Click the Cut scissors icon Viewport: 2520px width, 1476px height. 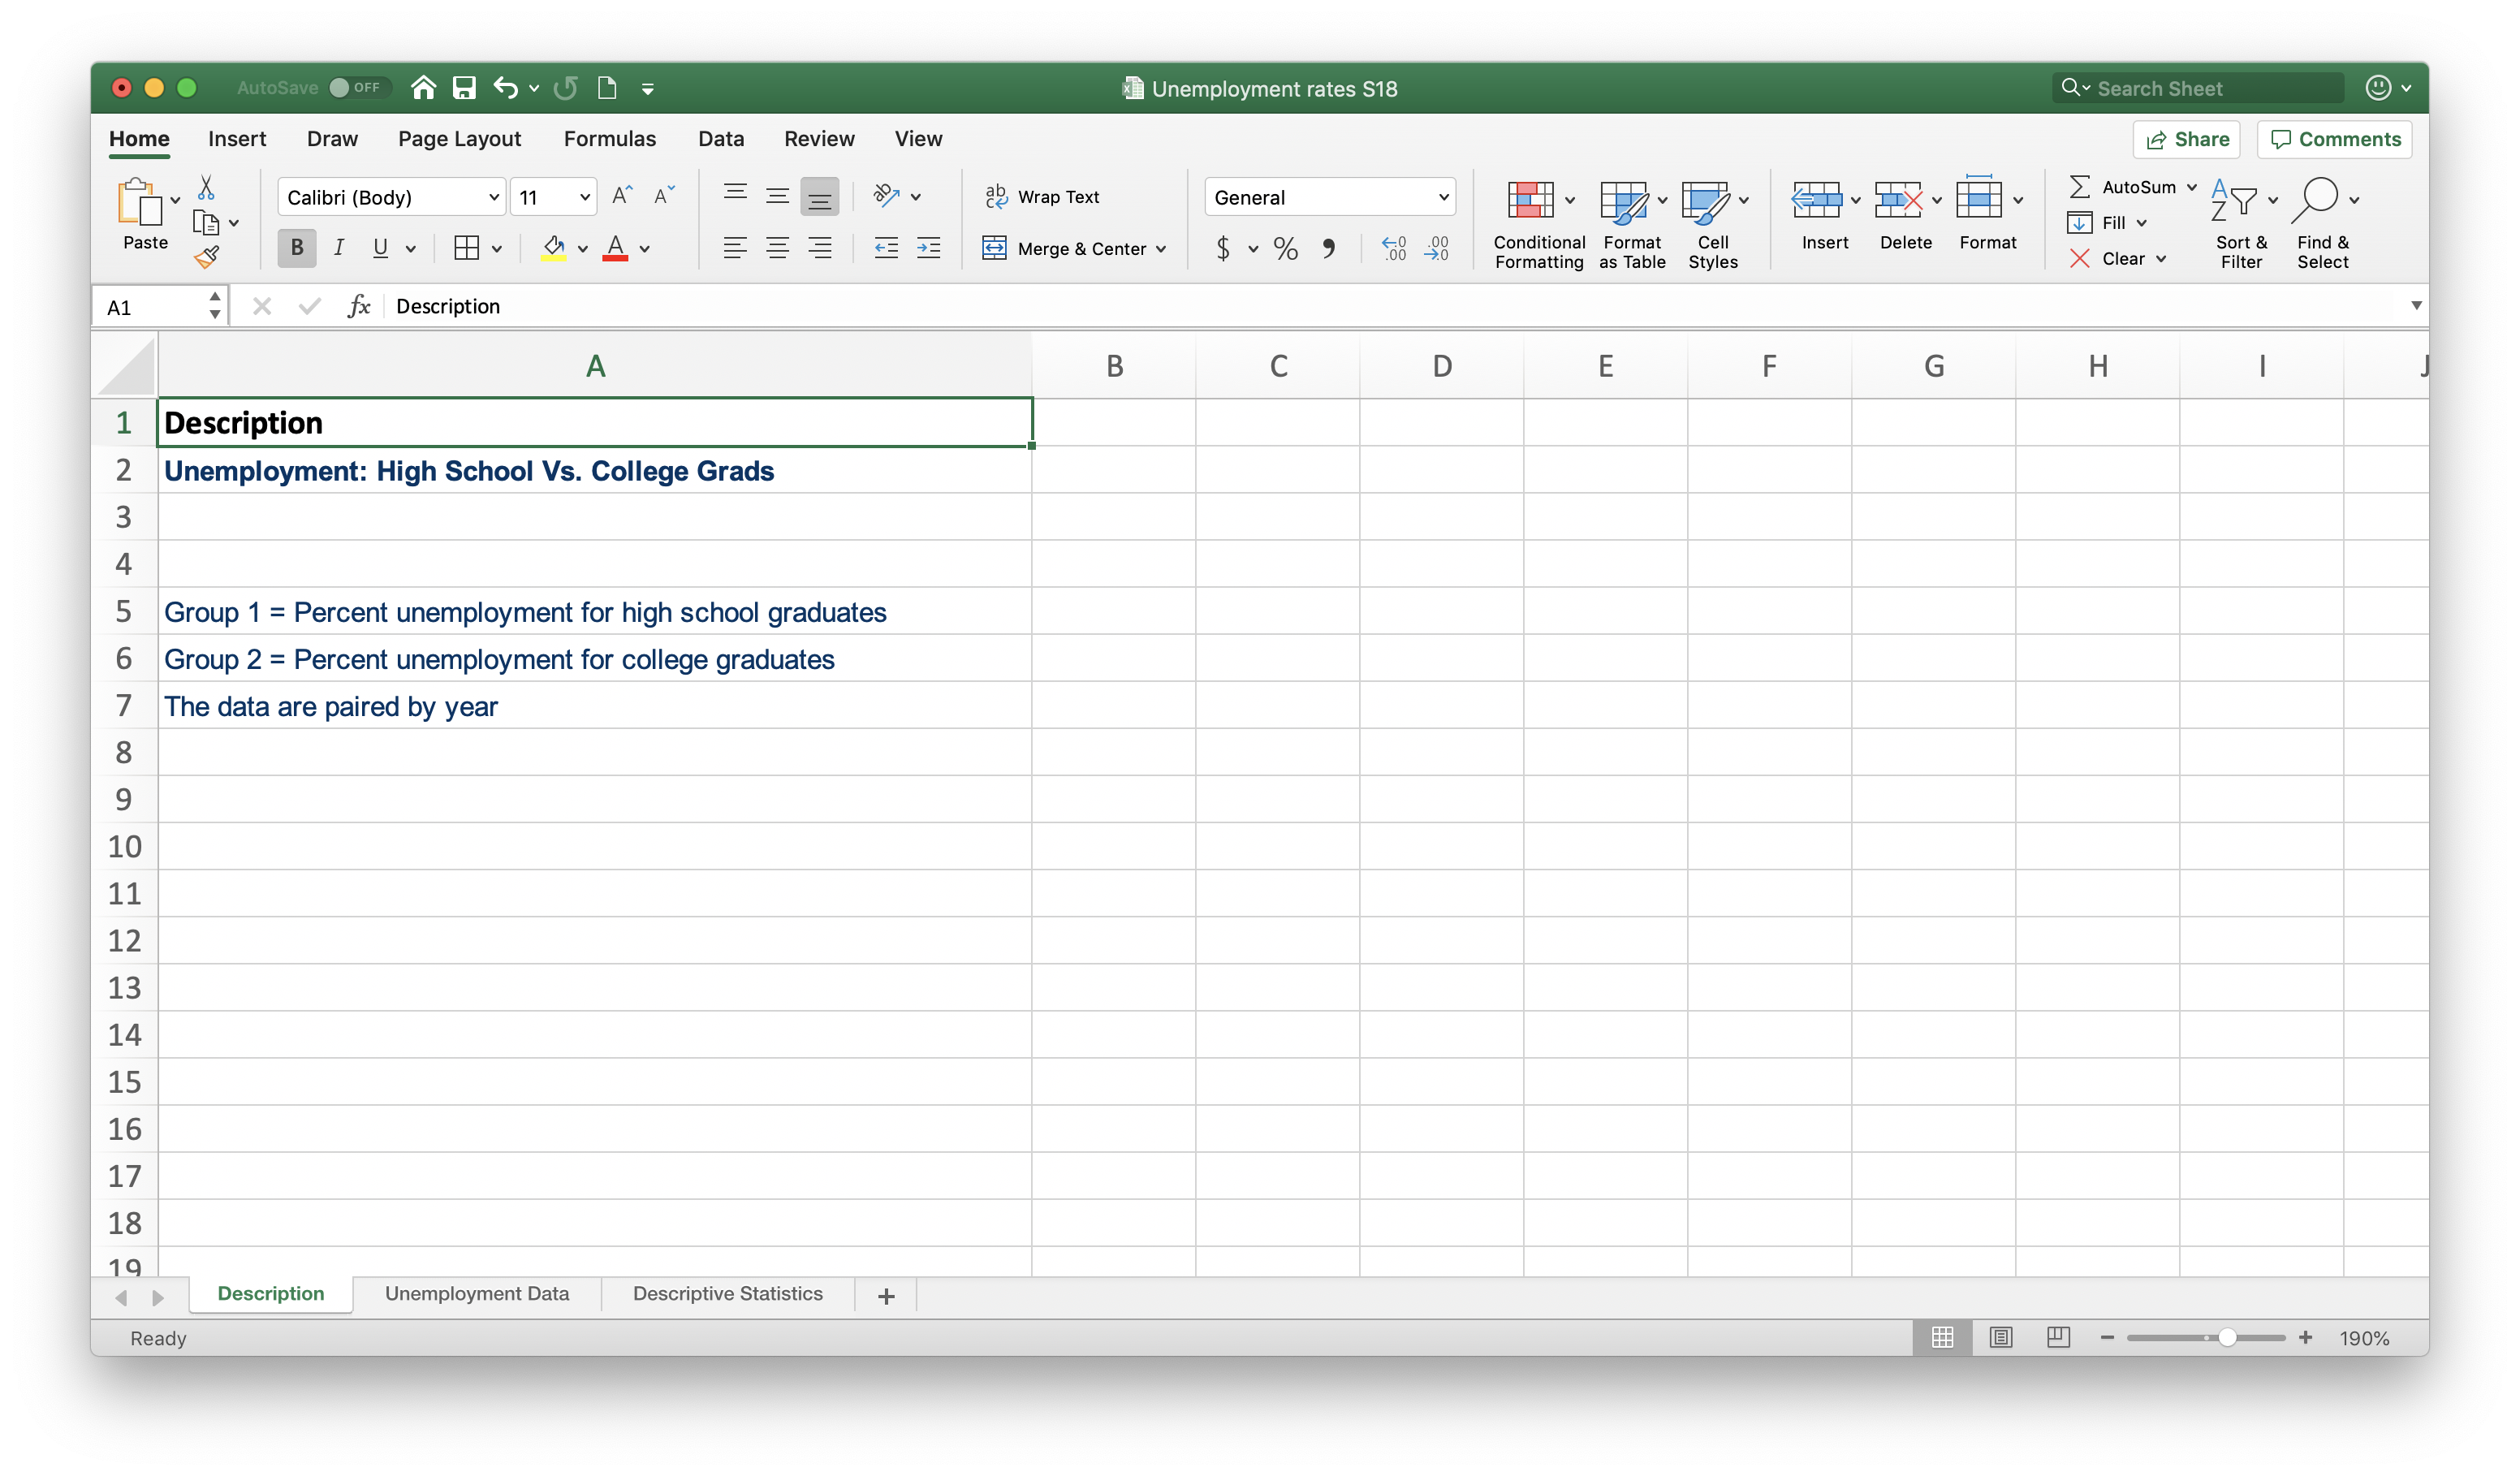[206, 187]
